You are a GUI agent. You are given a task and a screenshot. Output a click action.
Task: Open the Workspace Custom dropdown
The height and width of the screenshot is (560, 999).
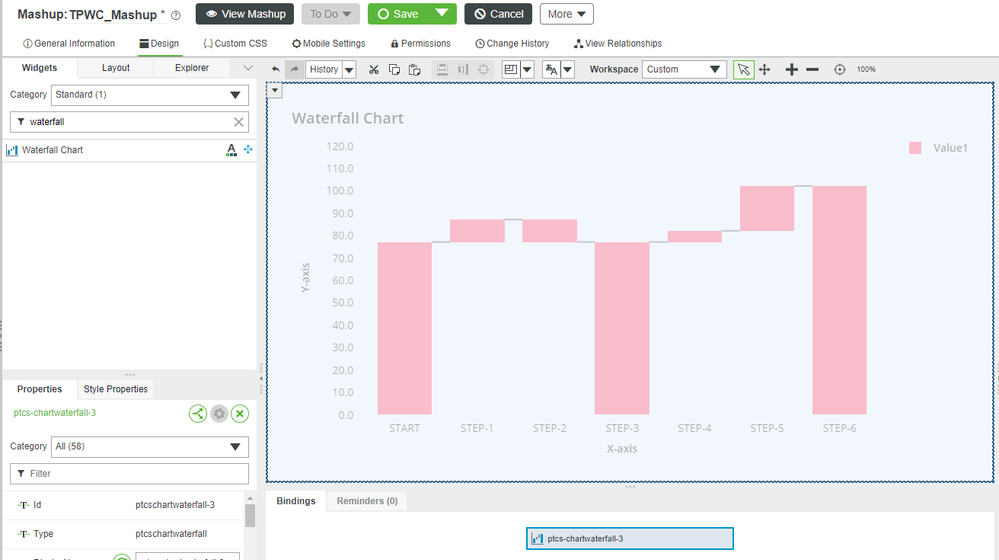684,69
